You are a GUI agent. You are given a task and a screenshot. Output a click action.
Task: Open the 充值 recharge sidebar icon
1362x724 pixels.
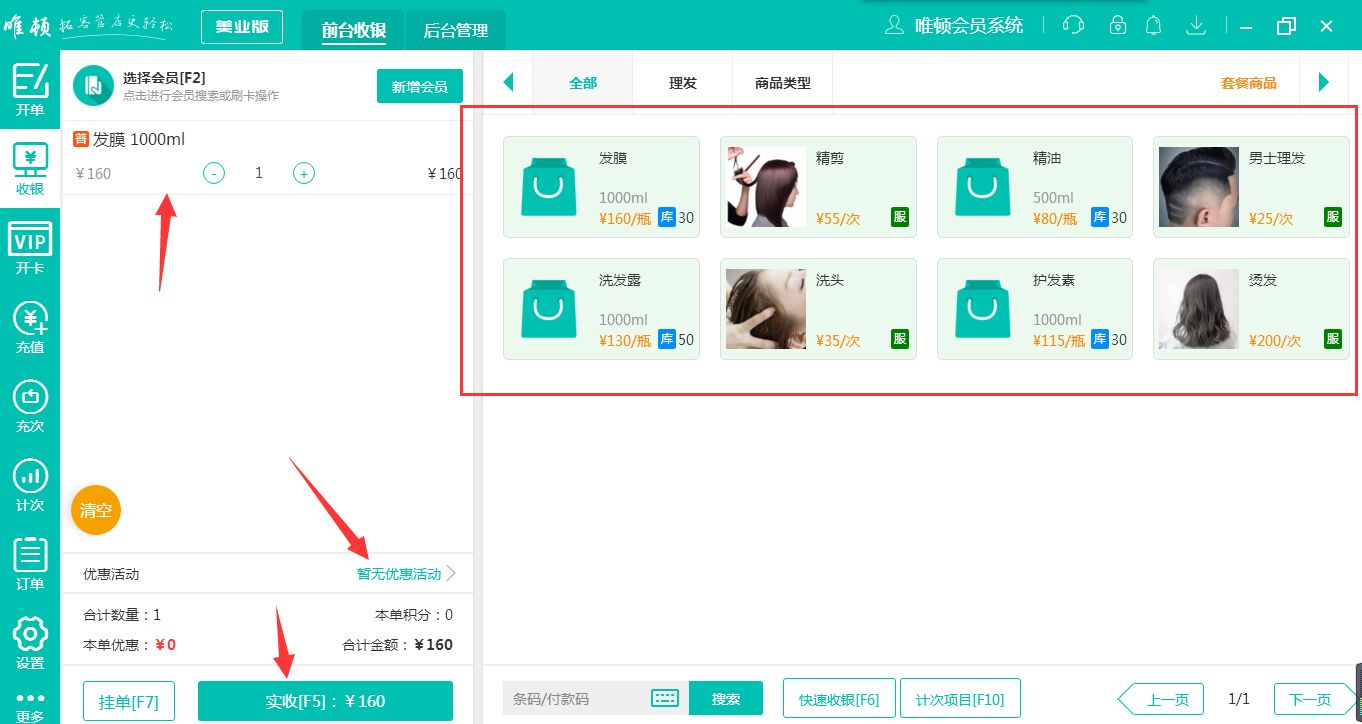(x=30, y=327)
